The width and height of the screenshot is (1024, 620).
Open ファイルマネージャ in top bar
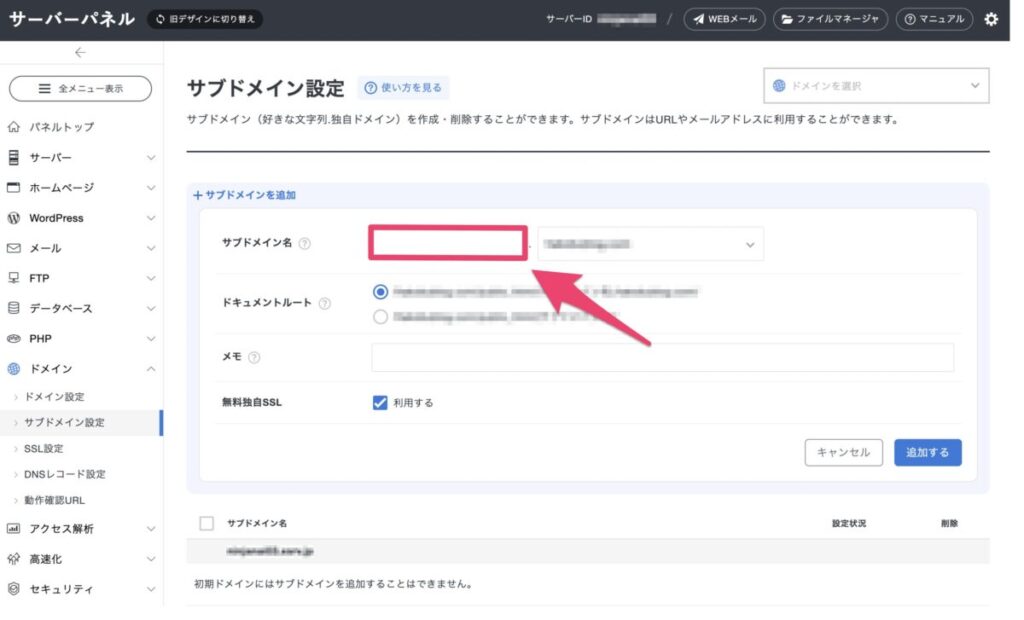tap(831, 19)
